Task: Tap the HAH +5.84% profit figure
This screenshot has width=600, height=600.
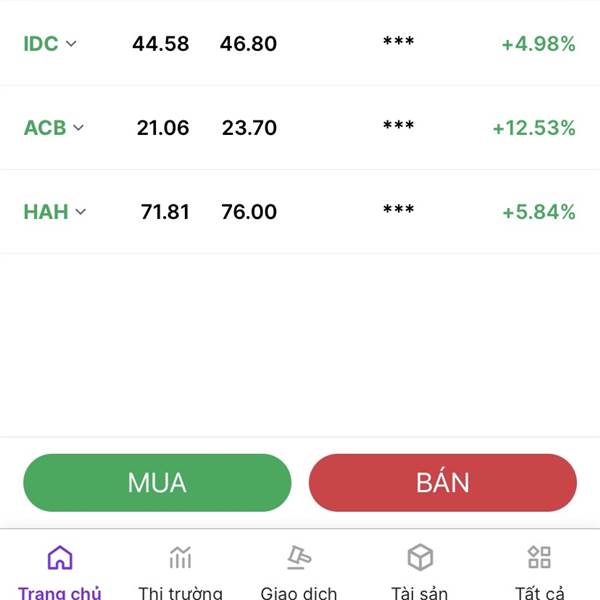Action: pyautogui.click(x=539, y=212)
